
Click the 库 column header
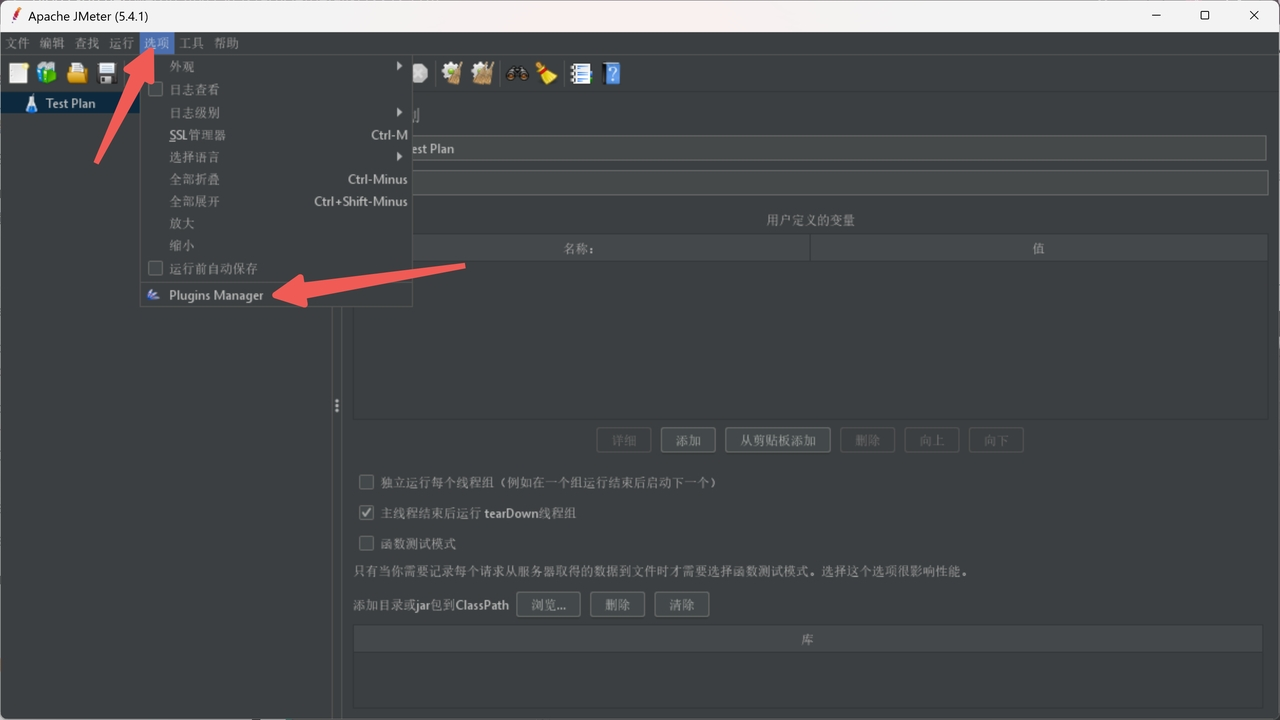point(808,639)
